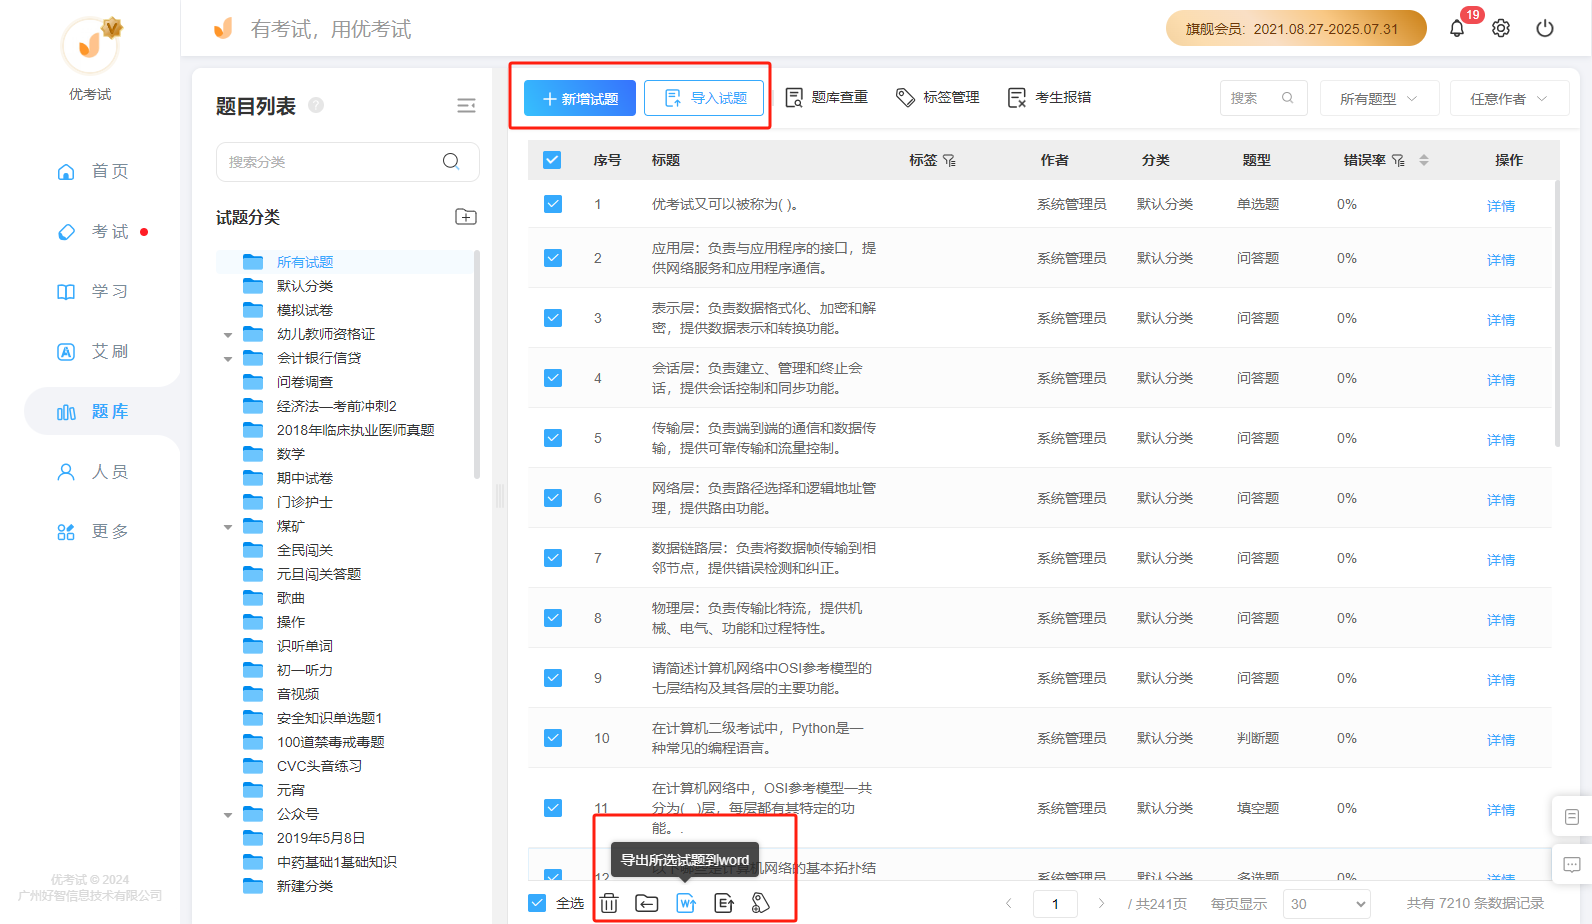Open 详情 for row 1
The image size is (1592, 924).
[x=1501, y=206]
